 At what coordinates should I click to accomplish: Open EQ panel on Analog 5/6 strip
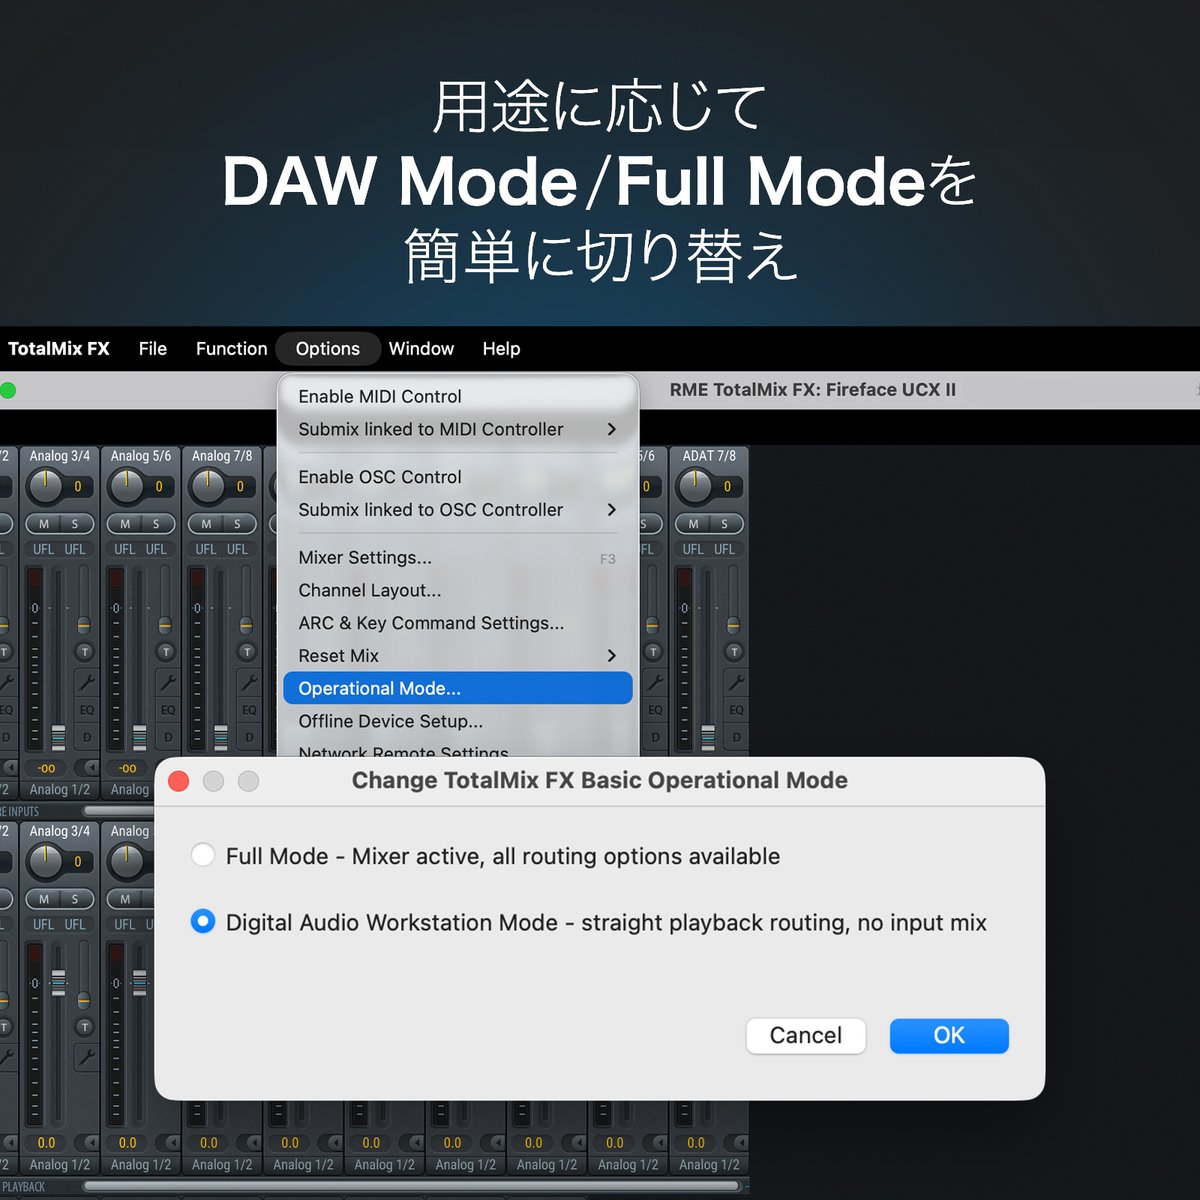[168, 710]
